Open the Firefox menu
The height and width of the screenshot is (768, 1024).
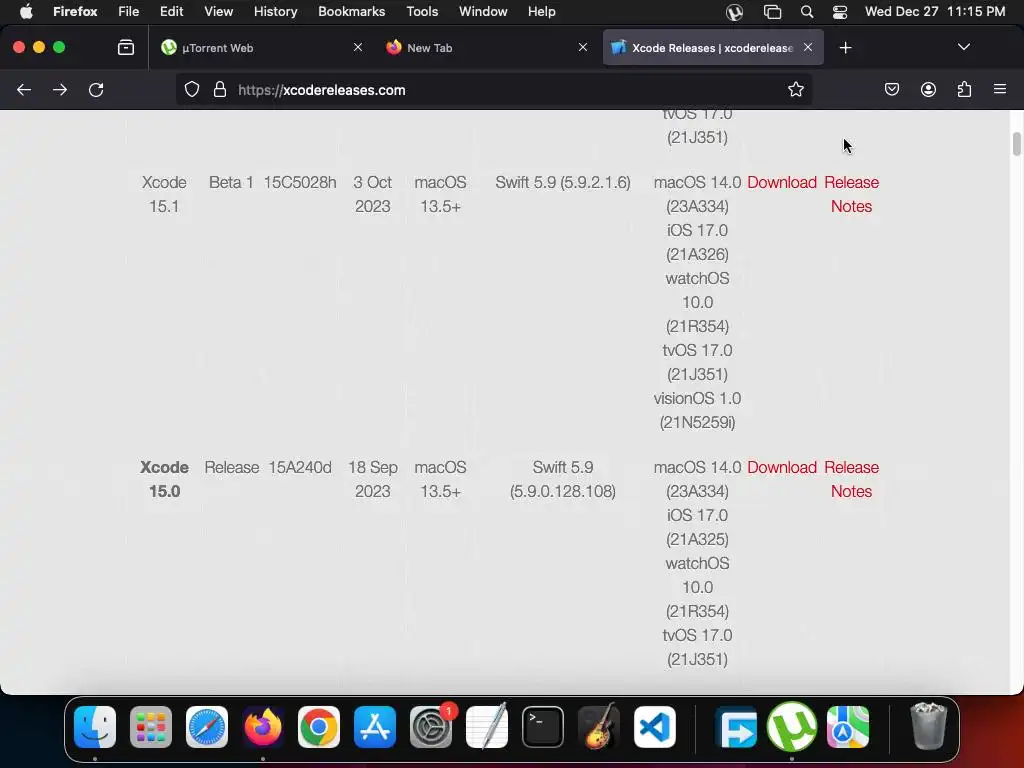click(x=75, y=12)
